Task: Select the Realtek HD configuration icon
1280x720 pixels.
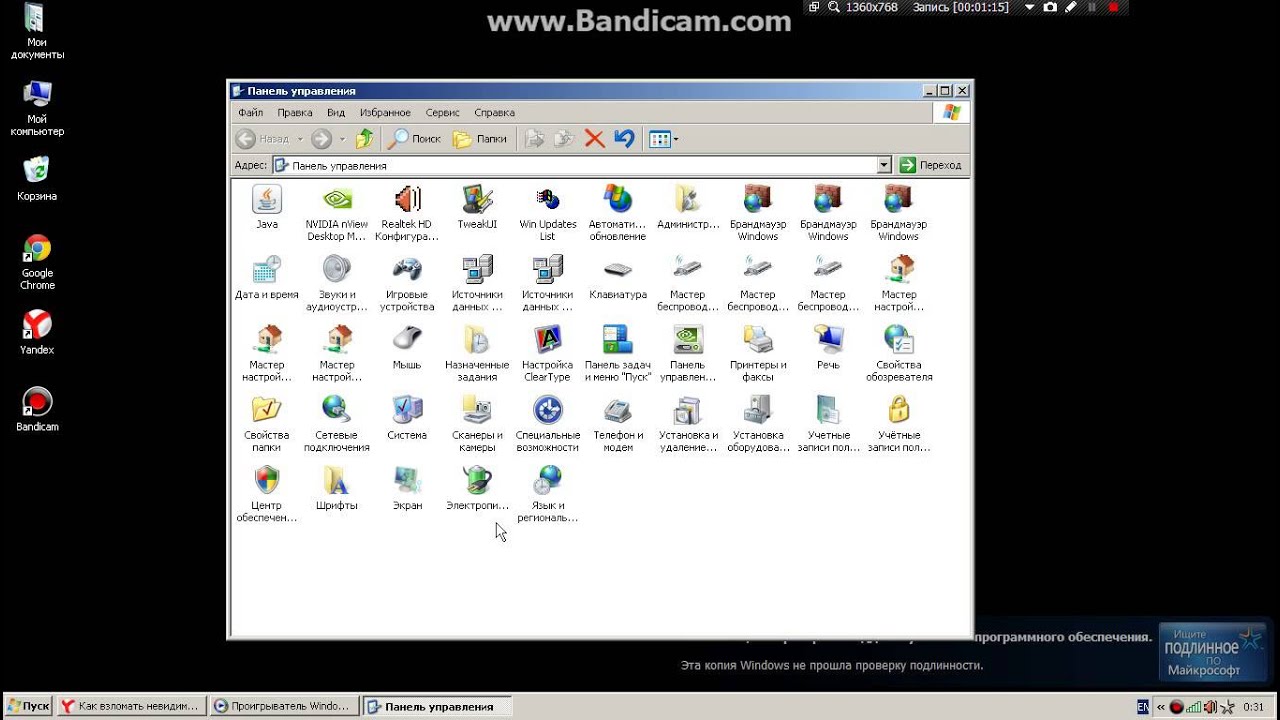Action: pyautogui.click(x=407, y=213)
